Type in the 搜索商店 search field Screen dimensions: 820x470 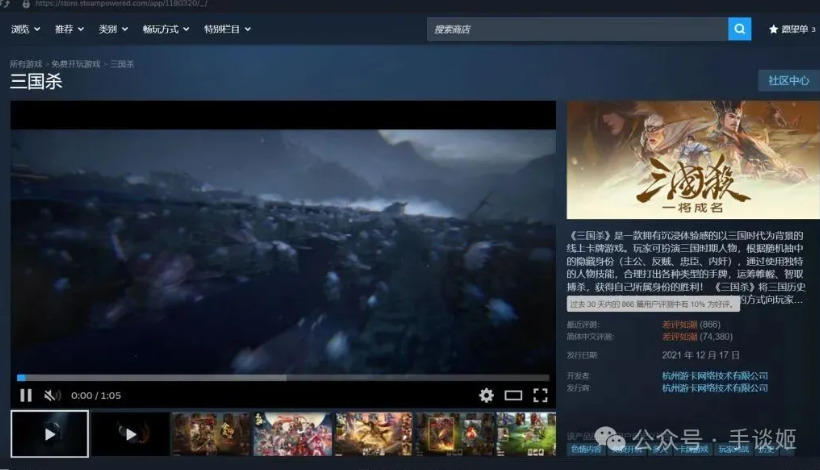point(577,29)
